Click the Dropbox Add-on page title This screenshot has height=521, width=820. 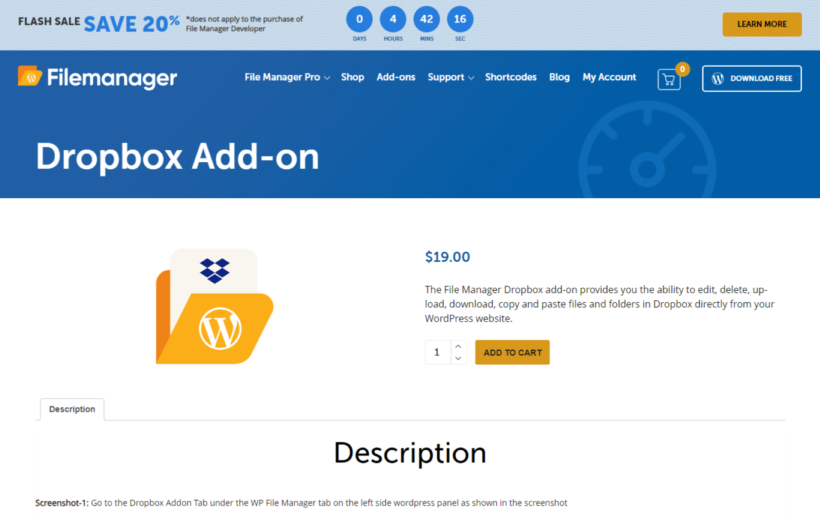pos(177,157)
